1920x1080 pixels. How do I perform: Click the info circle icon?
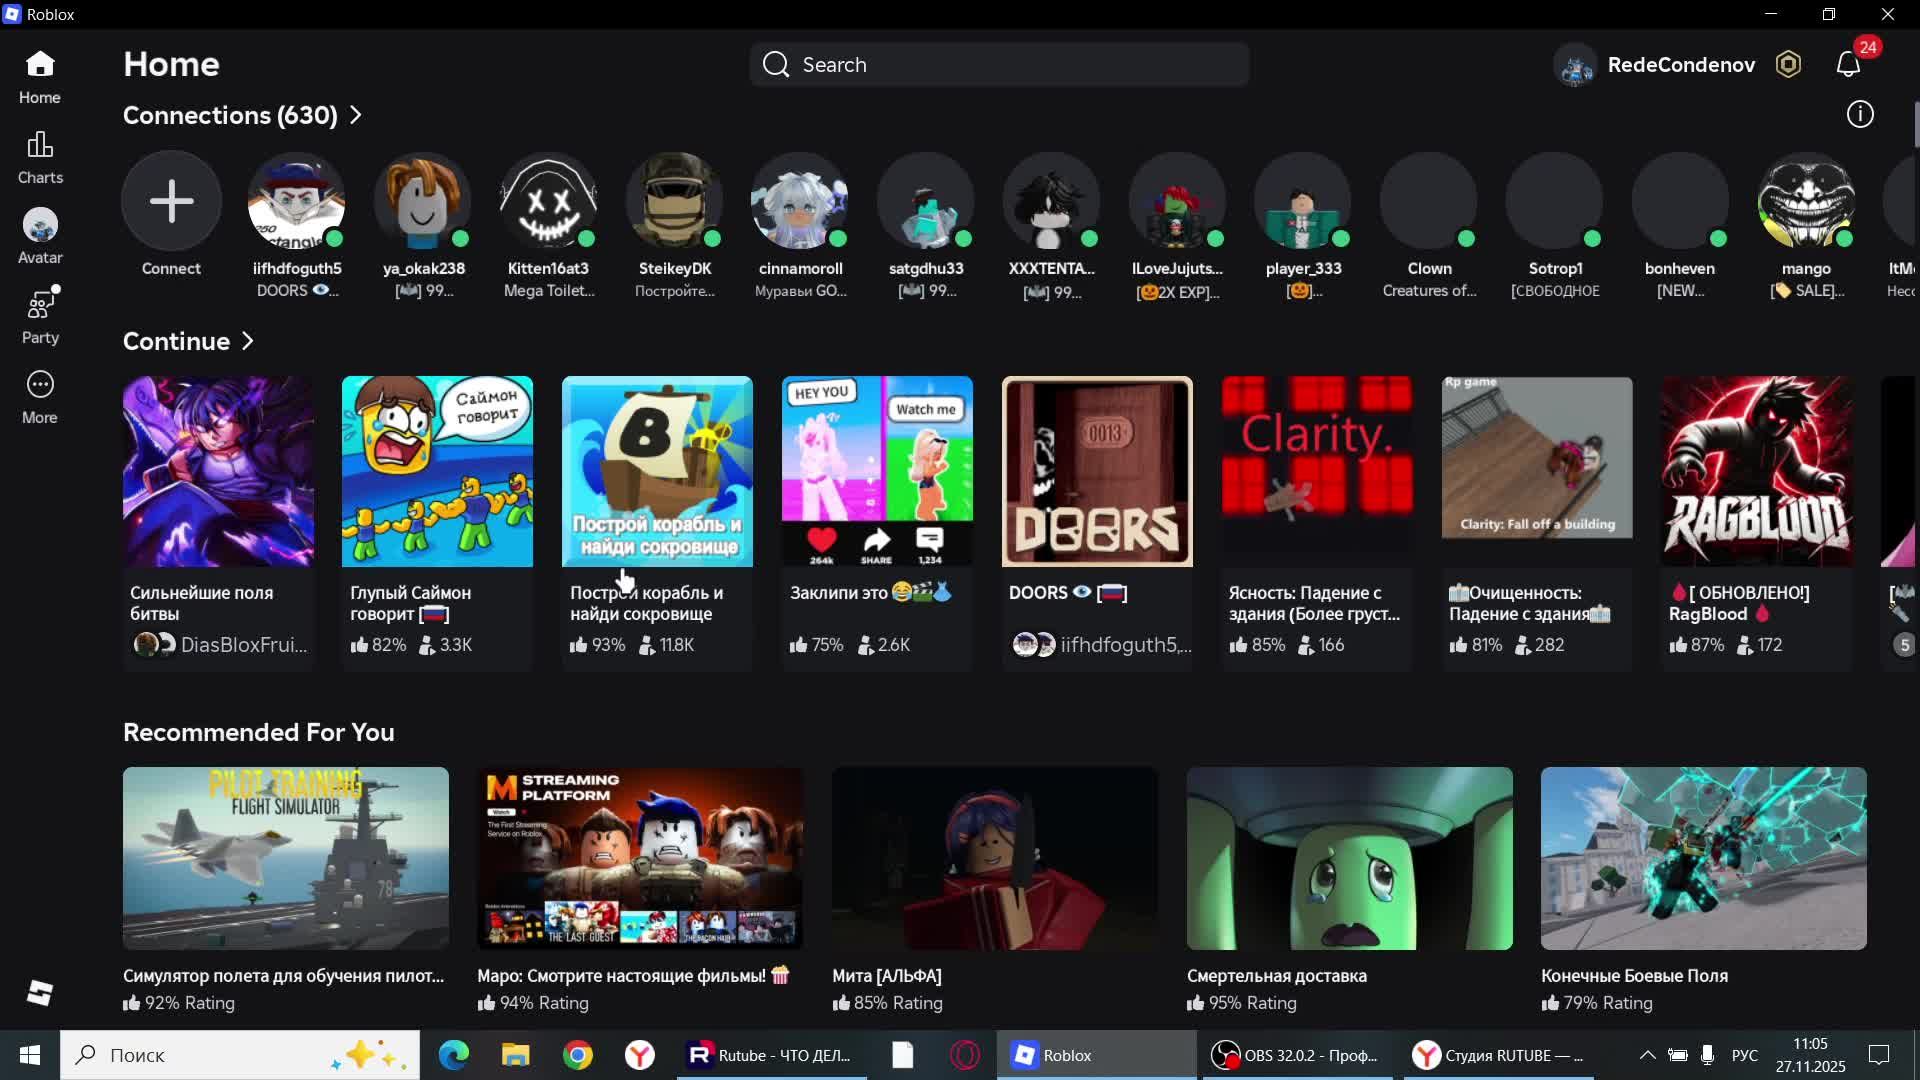[1860, 115]
